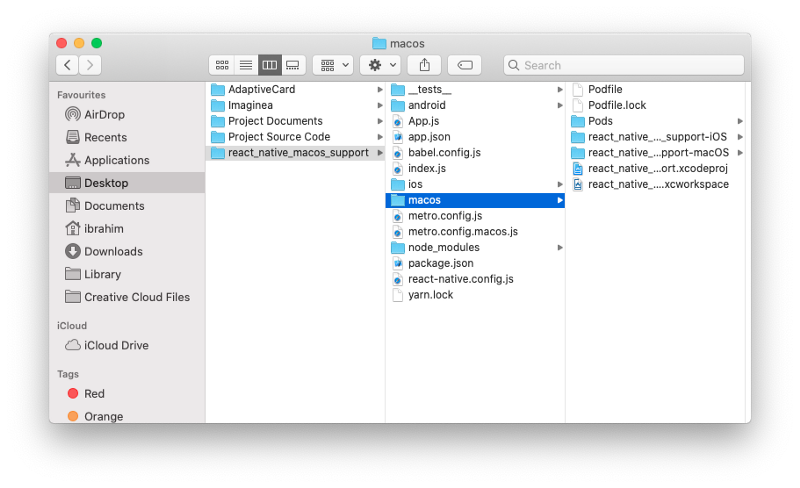Expand arrow next to Pods folder
This screenshot has width=800, height=488.
pos(740,121)
